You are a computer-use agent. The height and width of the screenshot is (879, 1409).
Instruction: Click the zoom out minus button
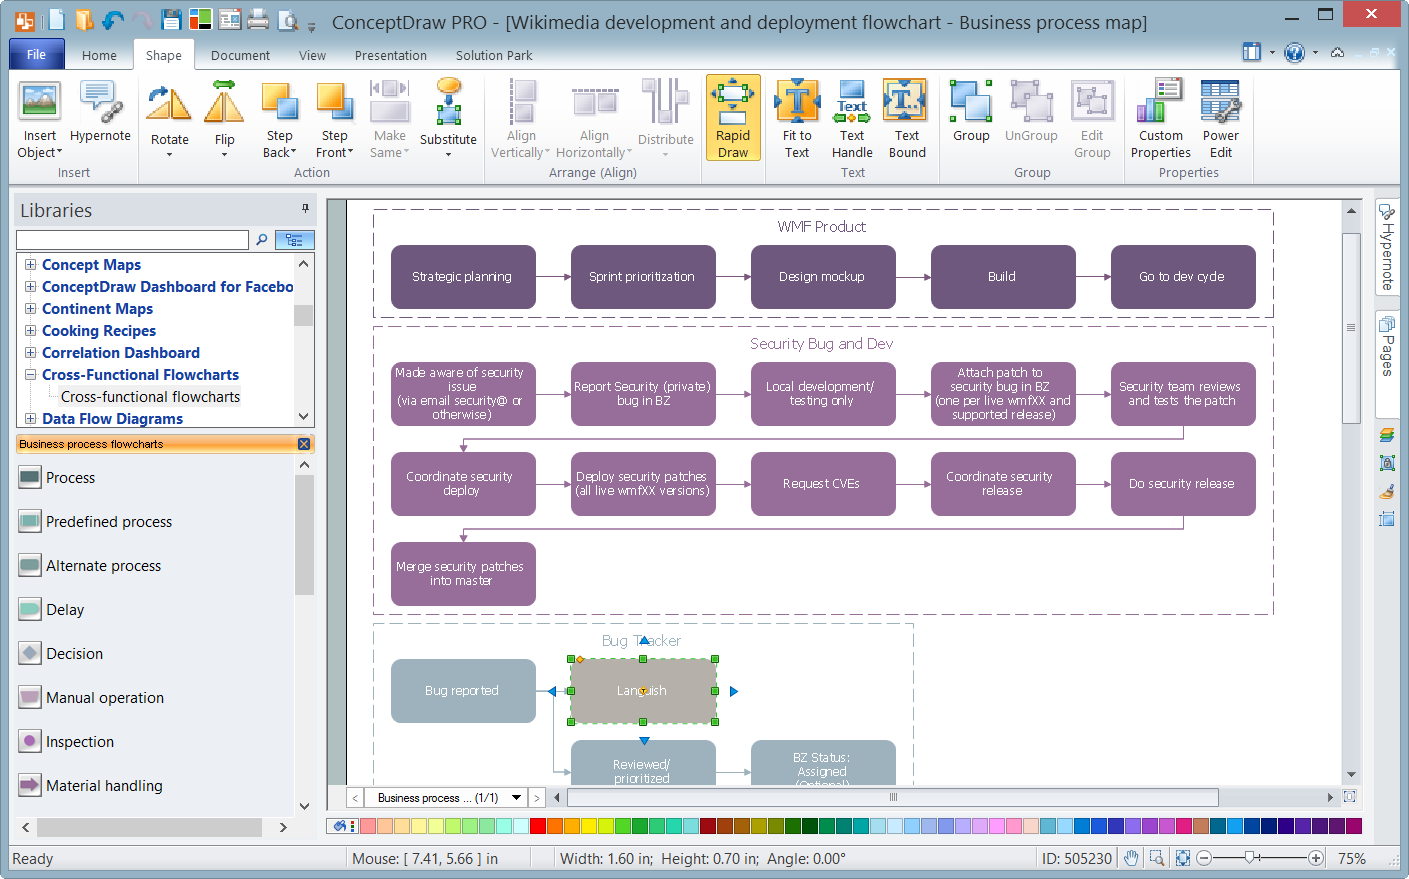coord(1204,858)
